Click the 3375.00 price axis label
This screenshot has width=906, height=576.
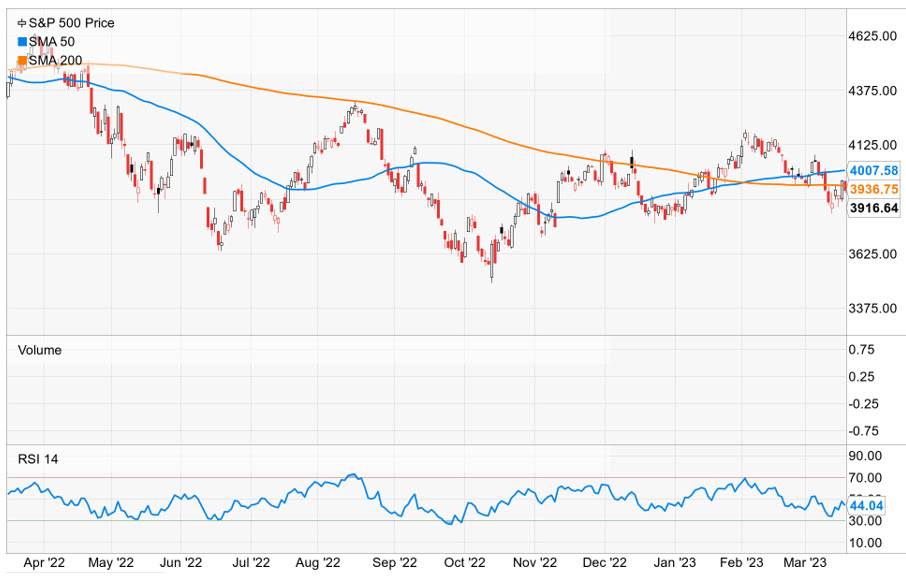tap(868, 308)
